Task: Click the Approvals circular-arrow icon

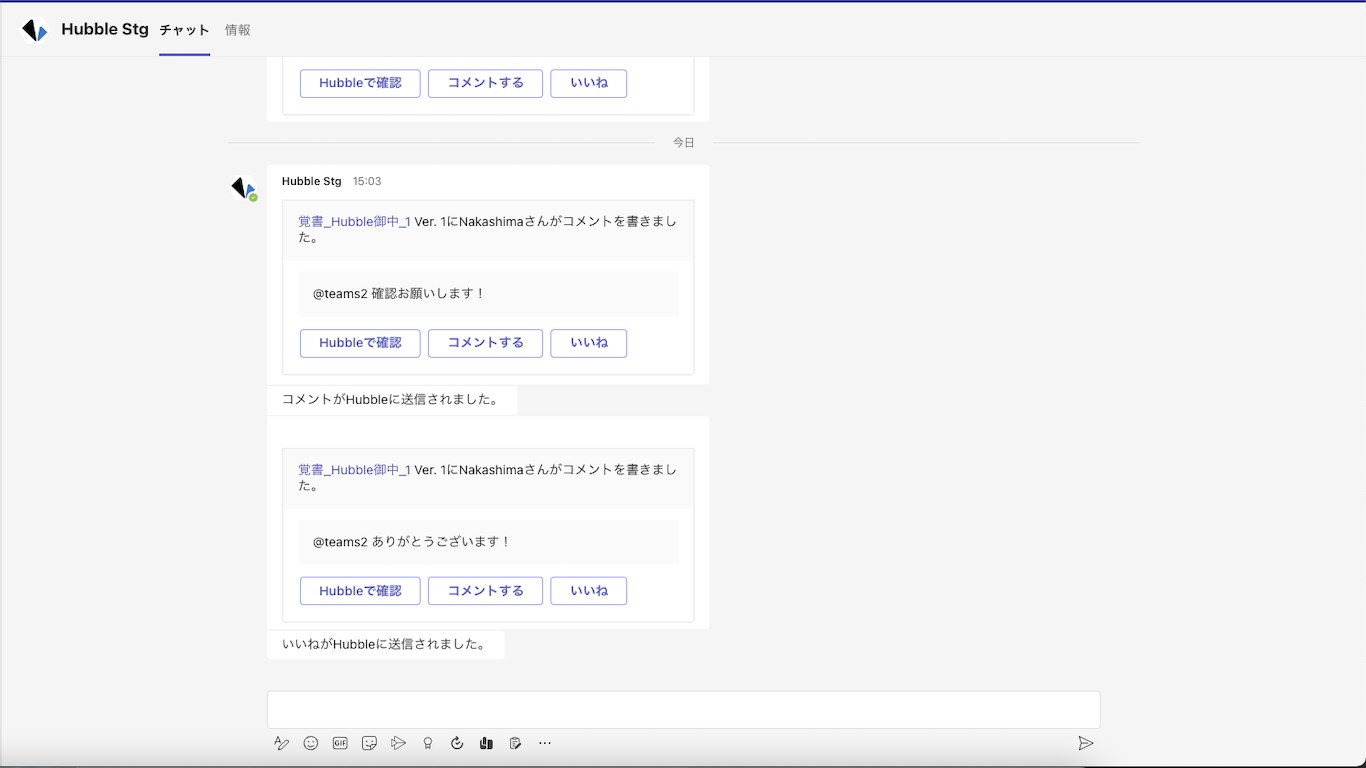Action: (x=457, y=743)
